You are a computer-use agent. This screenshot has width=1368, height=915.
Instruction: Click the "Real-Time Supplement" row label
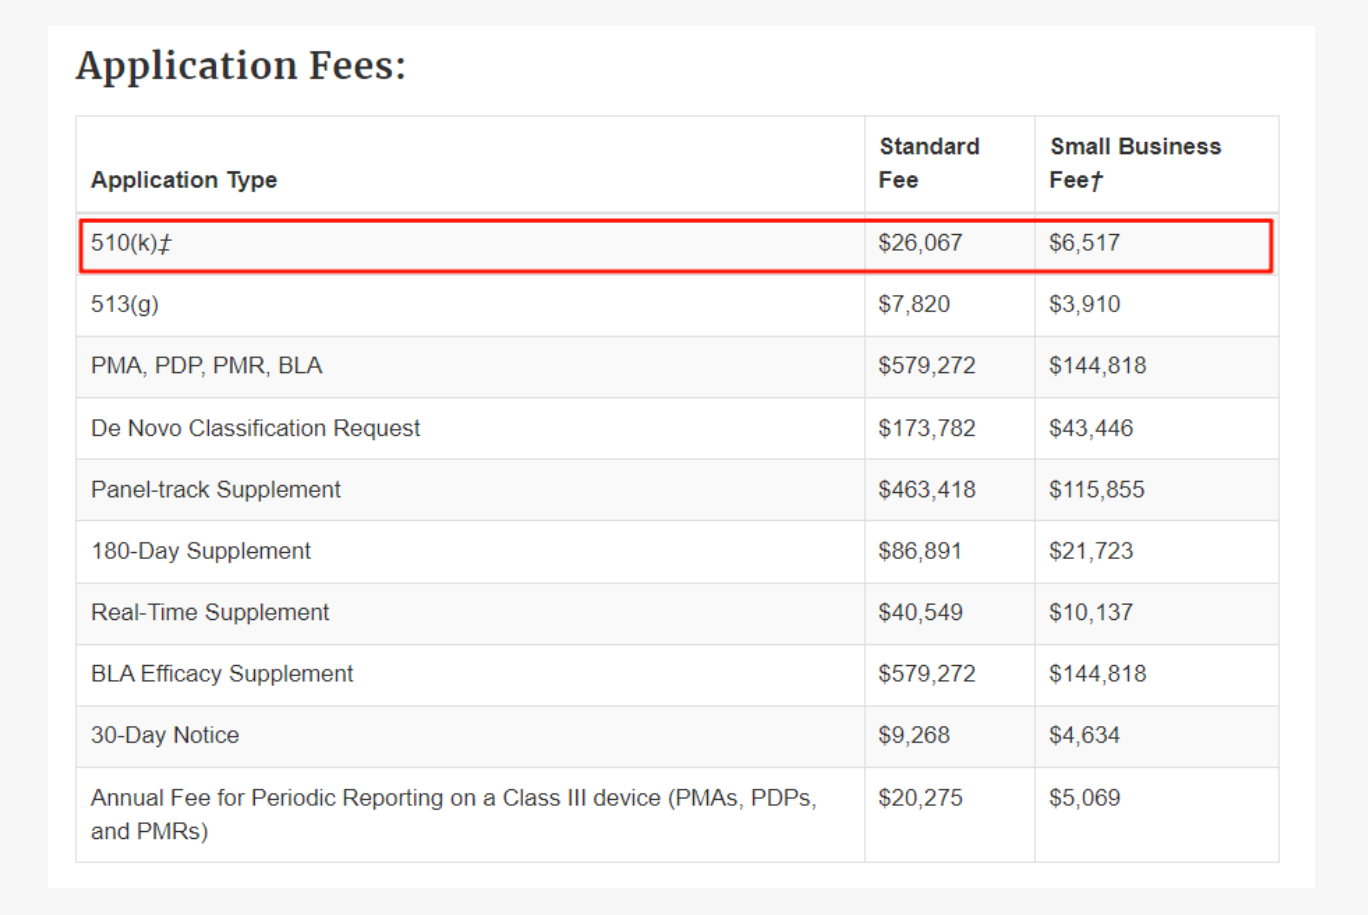[x=209, y=612]
